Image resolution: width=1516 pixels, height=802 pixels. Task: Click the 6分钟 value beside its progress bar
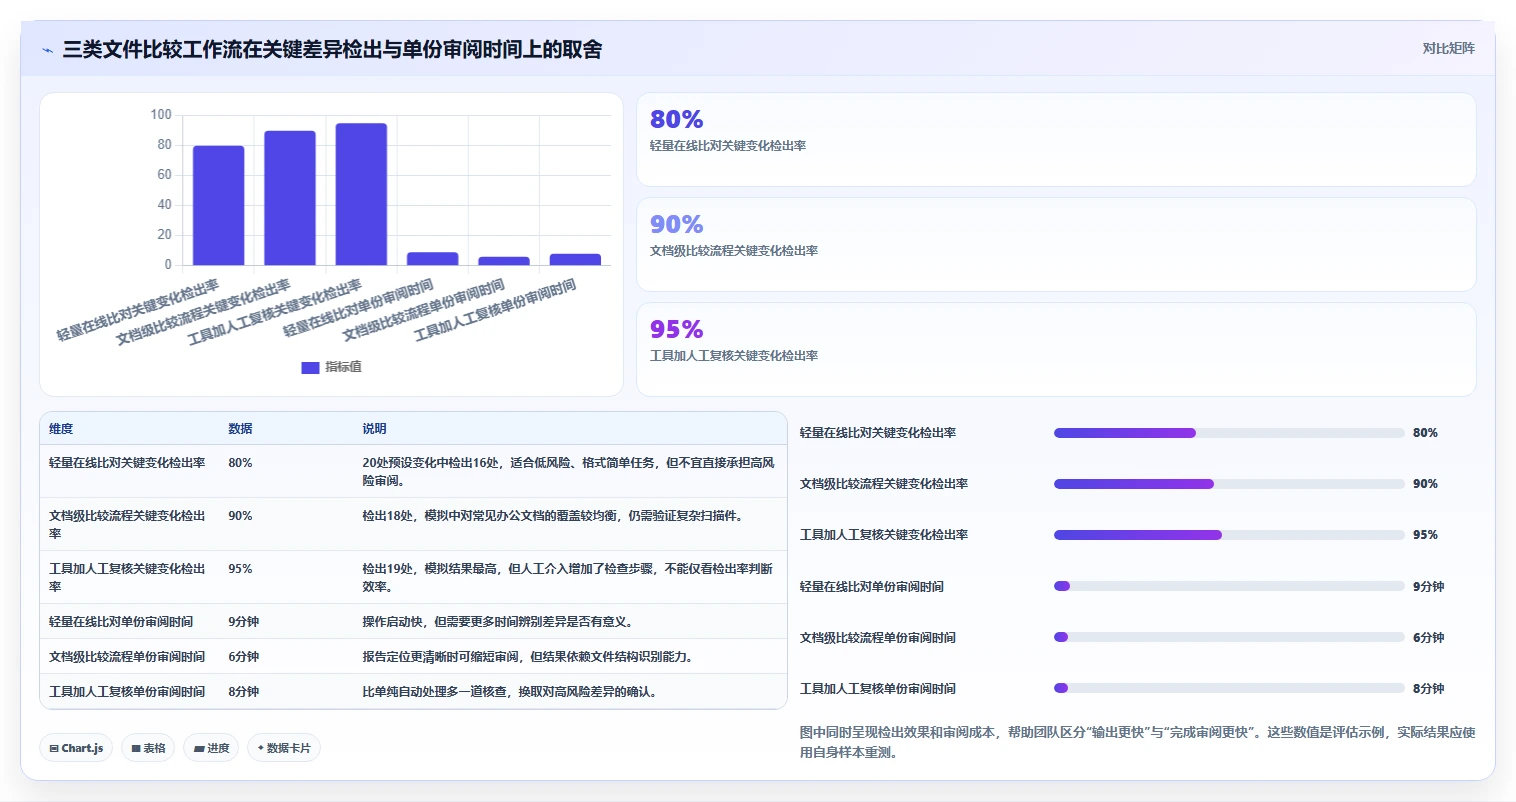click(1428, 637)
